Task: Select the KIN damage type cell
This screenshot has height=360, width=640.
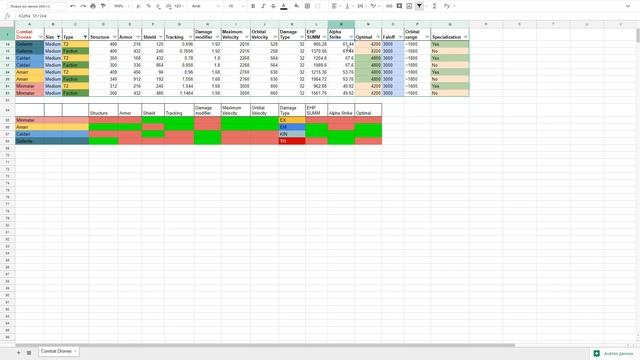Action: [292, 134]
